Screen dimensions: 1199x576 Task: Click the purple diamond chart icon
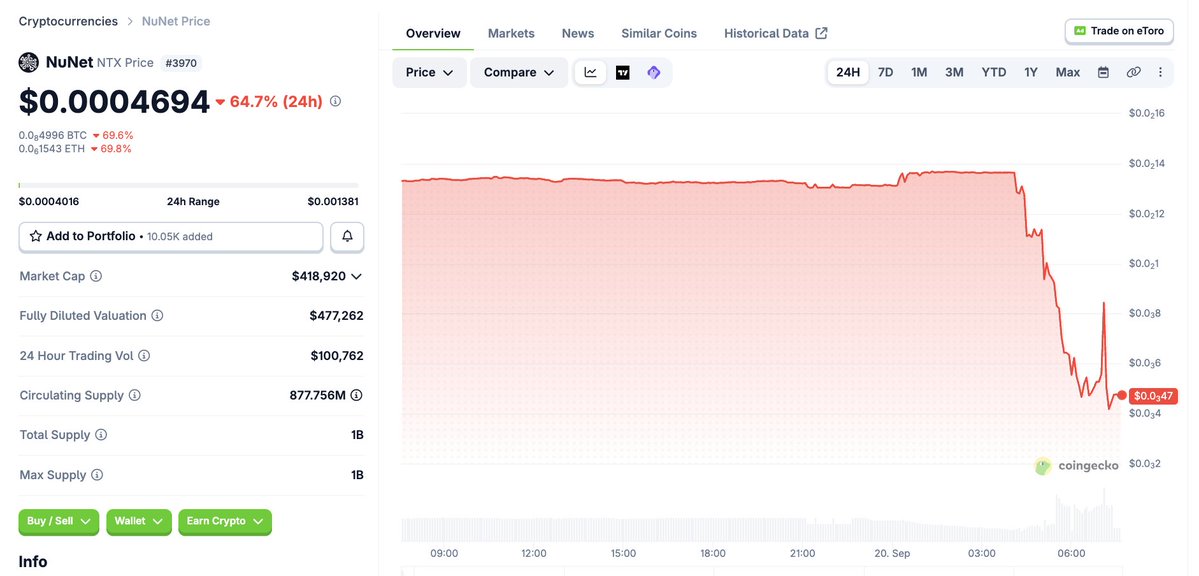click(x=654, y=73)
